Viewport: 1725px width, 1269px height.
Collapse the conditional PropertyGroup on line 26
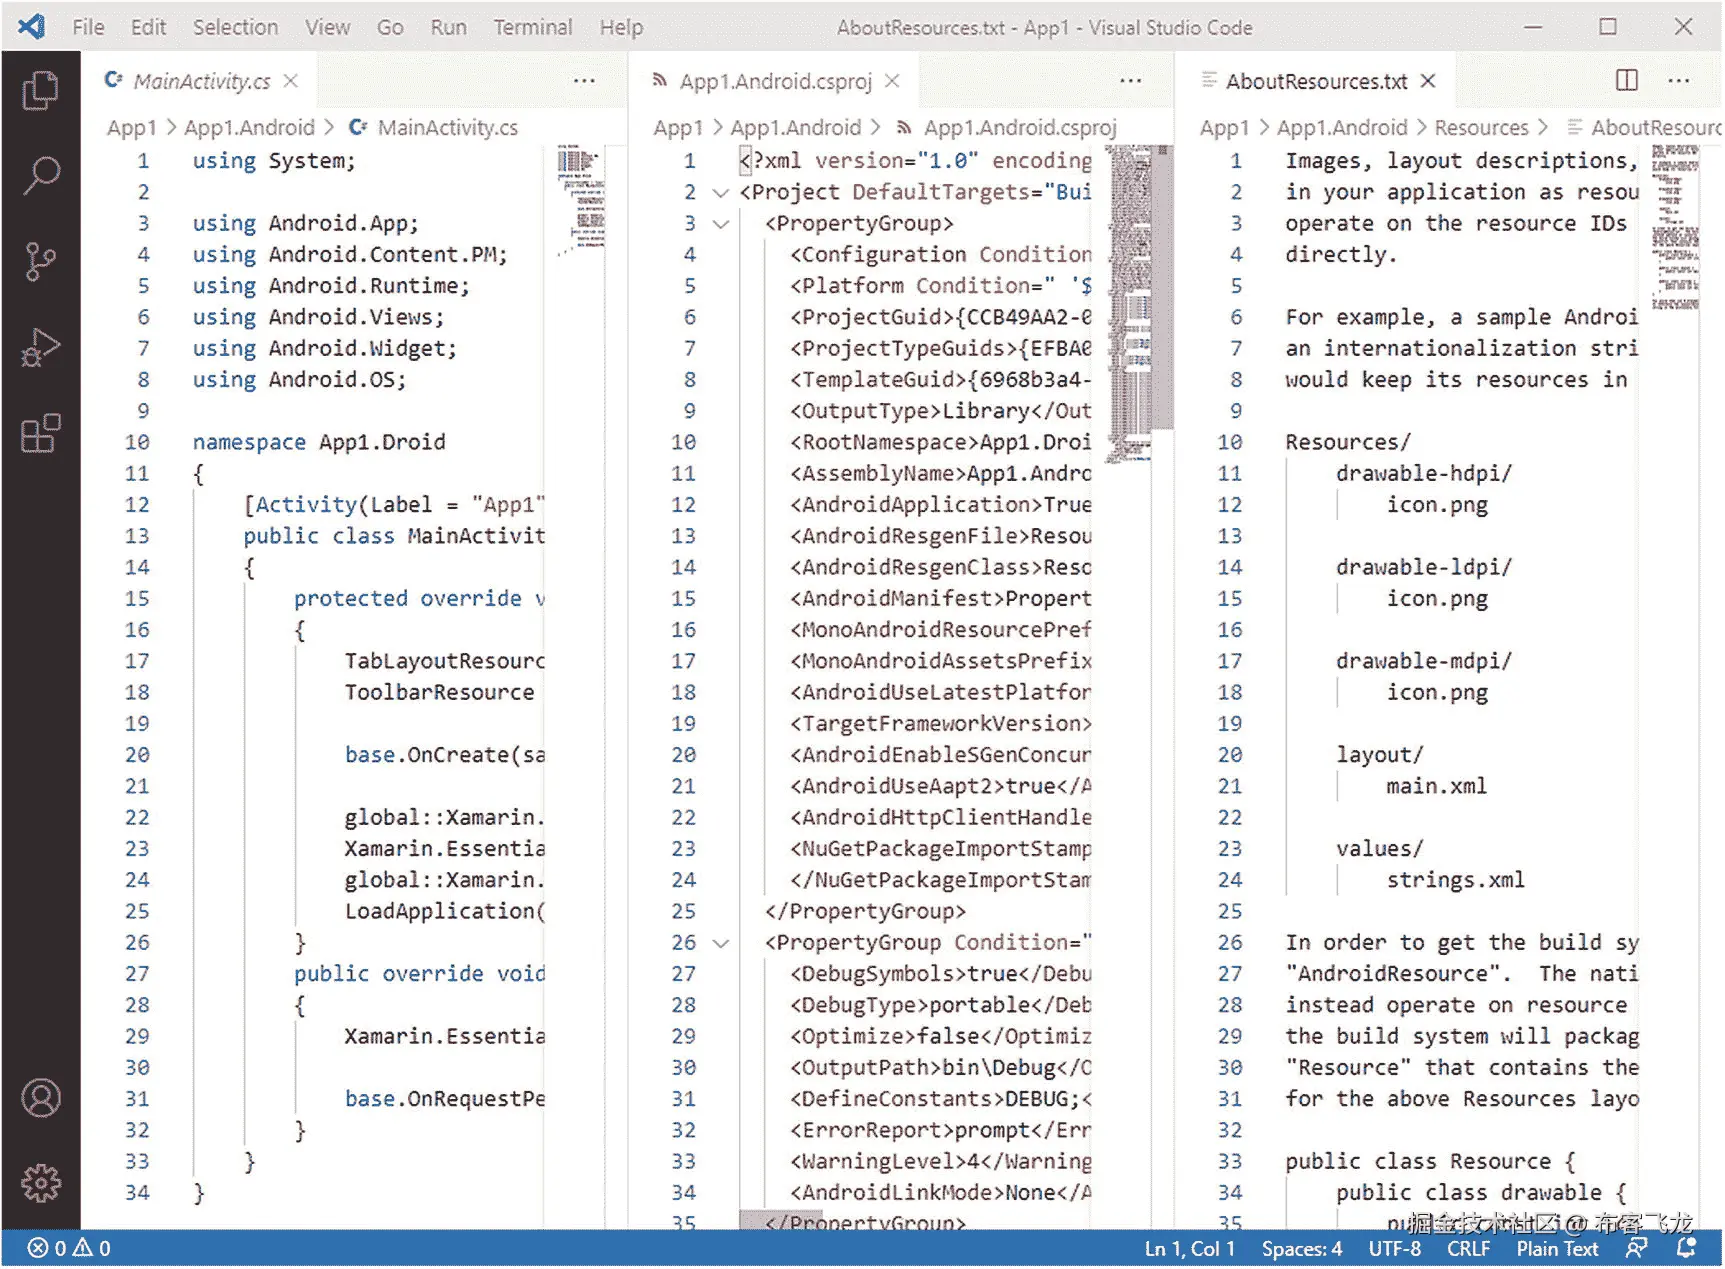pos(720,942)
